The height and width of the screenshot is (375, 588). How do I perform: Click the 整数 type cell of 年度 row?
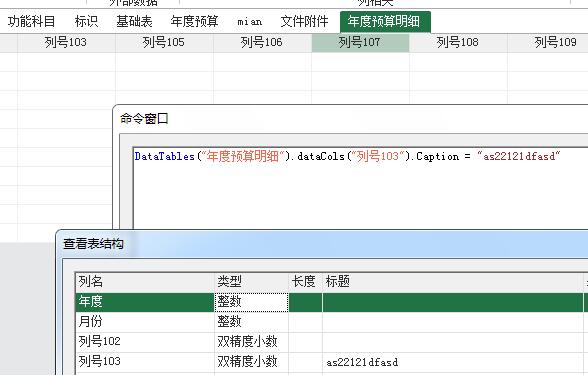click(251, 302)
